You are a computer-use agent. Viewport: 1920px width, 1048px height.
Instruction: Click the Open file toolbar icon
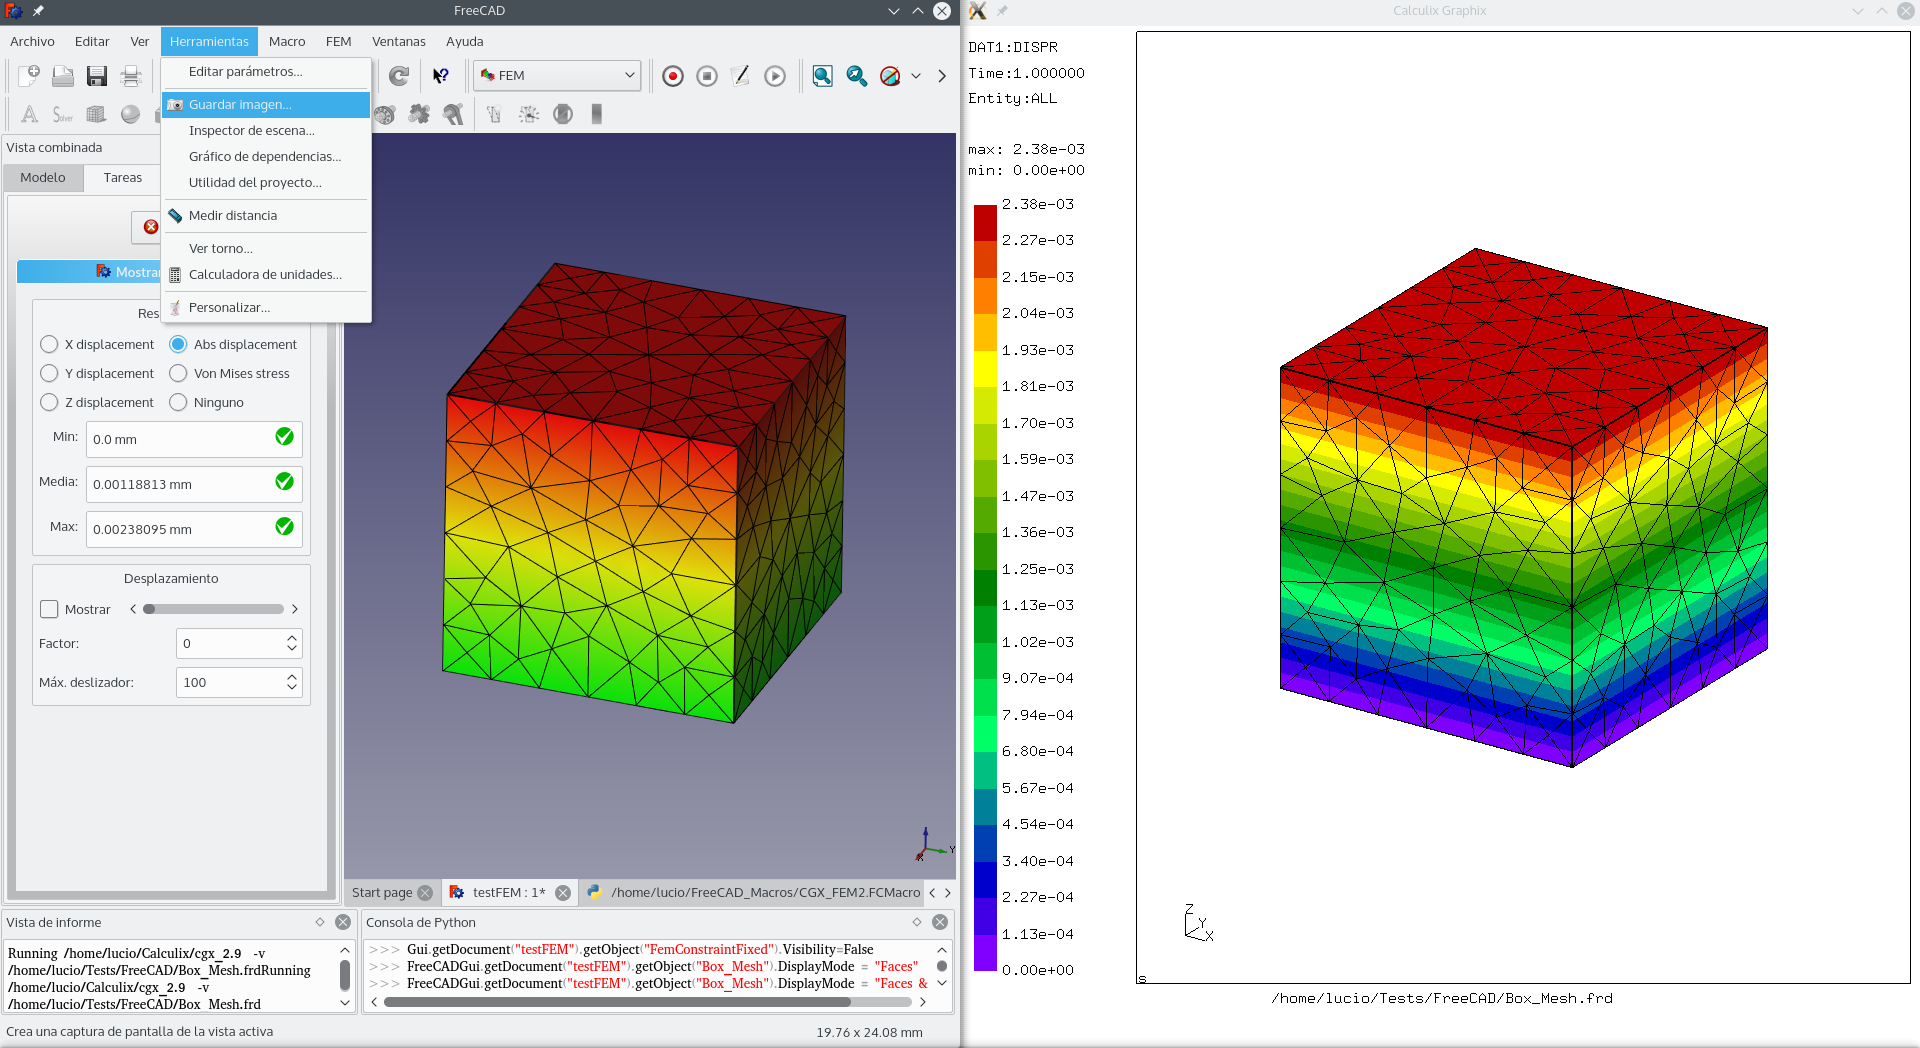[x=63, y=76]
